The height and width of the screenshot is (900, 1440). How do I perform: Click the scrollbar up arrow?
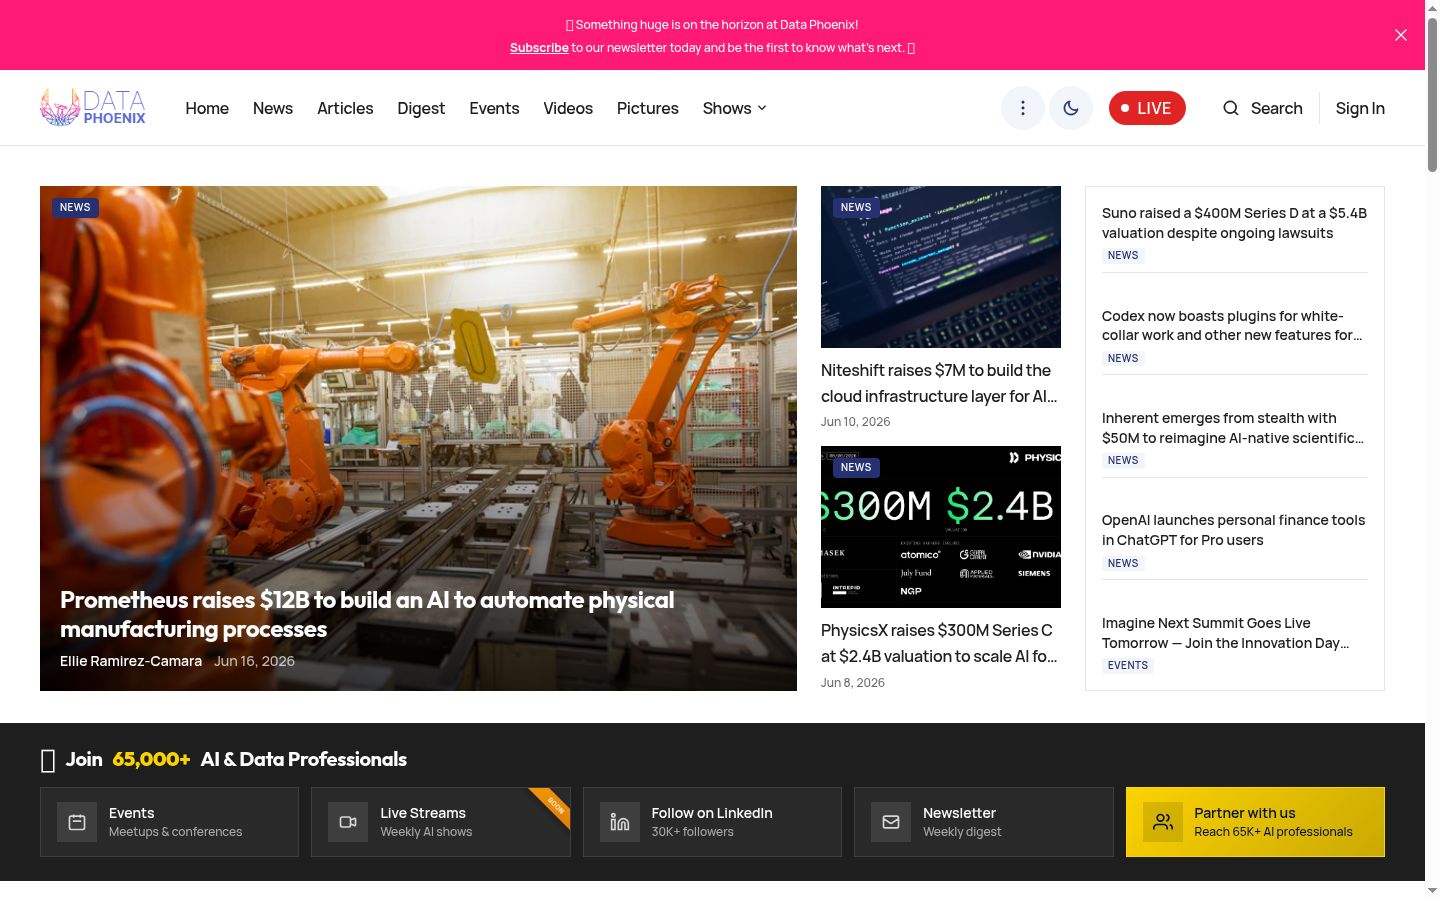pyautogui.click(x=1432, y=8)
